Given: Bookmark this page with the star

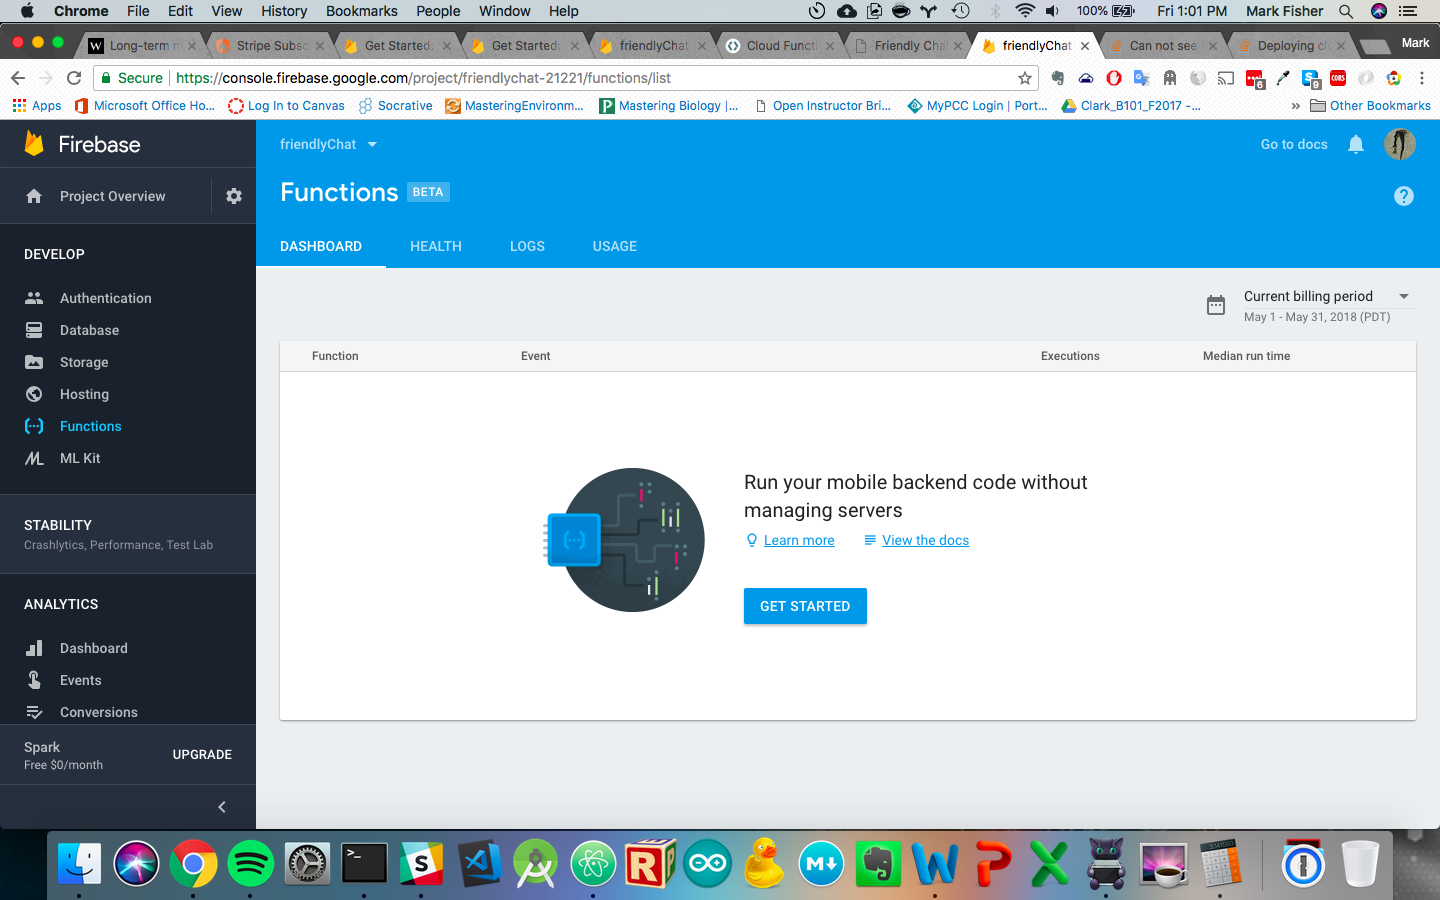Looking at the screenshot, I should [x=1025, y=78].
